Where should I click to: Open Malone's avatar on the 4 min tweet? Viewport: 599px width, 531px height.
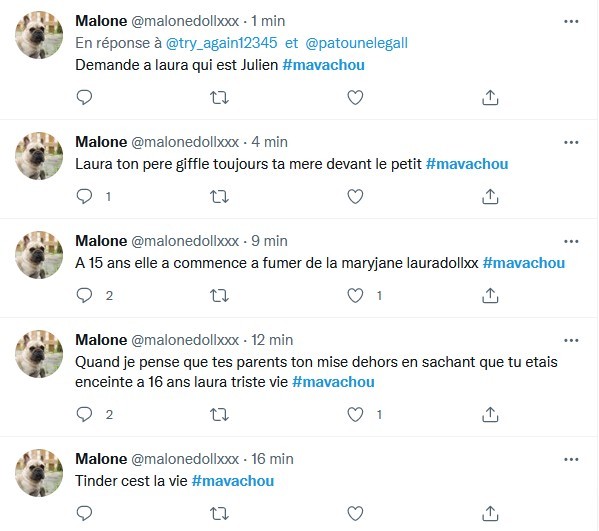[x=39, y=156]
